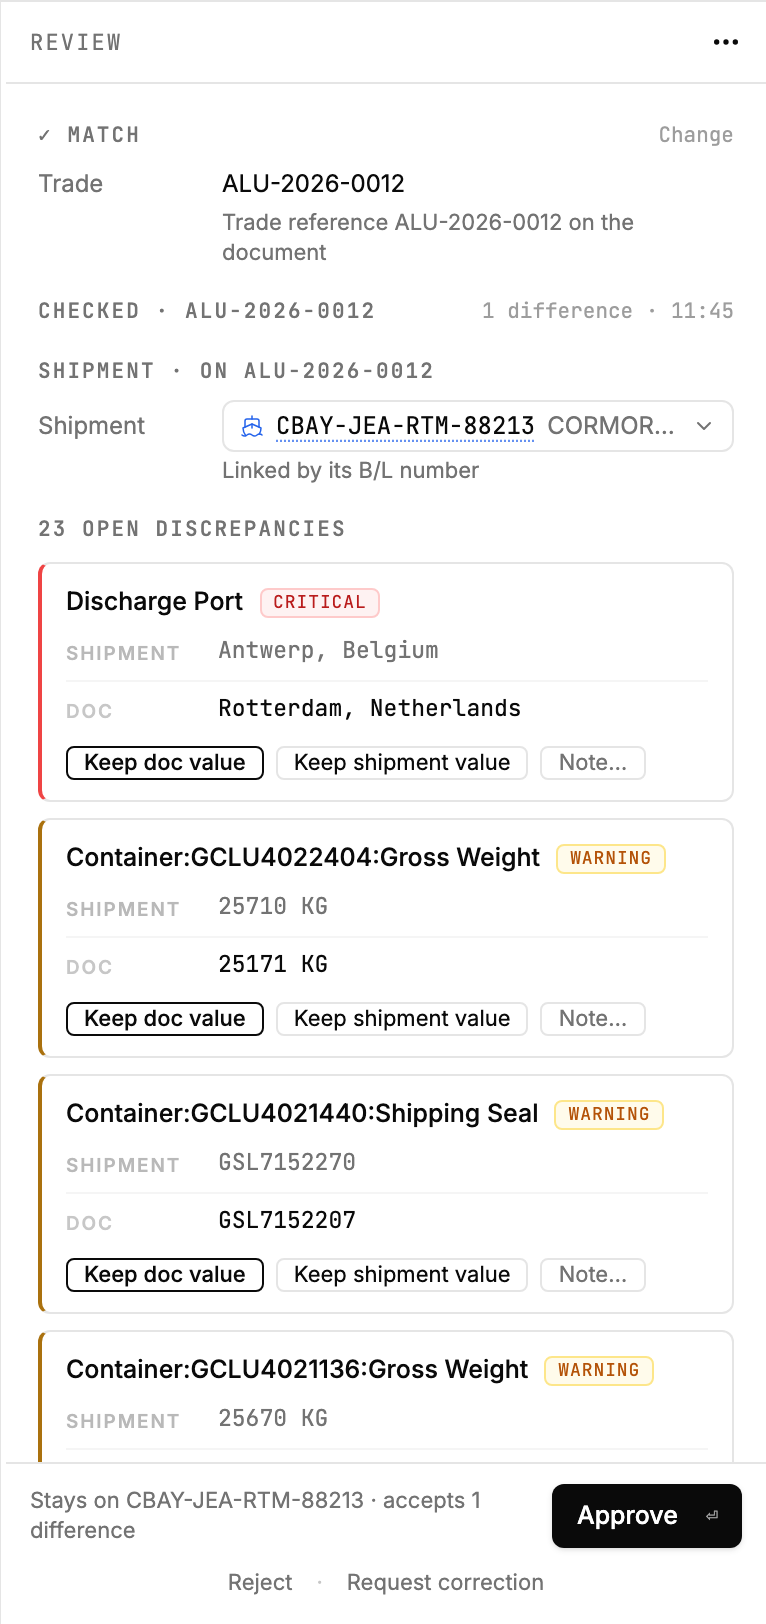The image size is (766, 1624).
Task: Request correction for this document
Action: point(445,1582)
